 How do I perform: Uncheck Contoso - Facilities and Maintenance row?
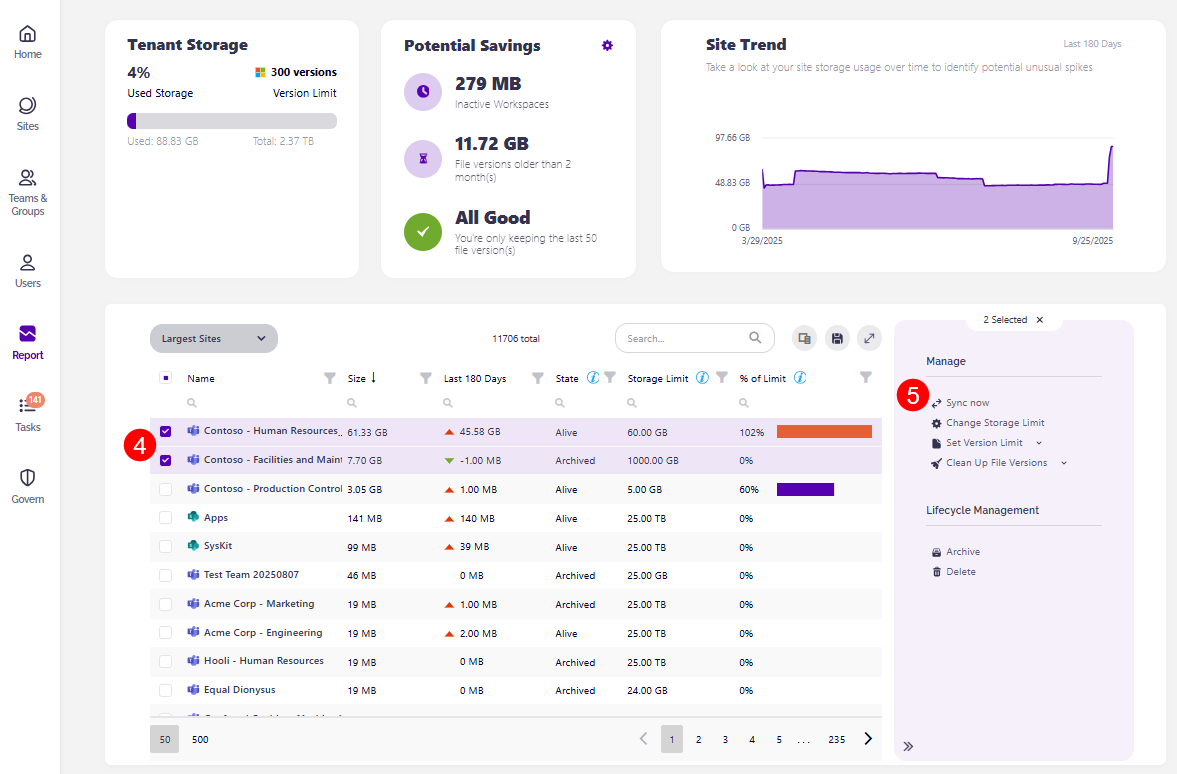point(164,460)
